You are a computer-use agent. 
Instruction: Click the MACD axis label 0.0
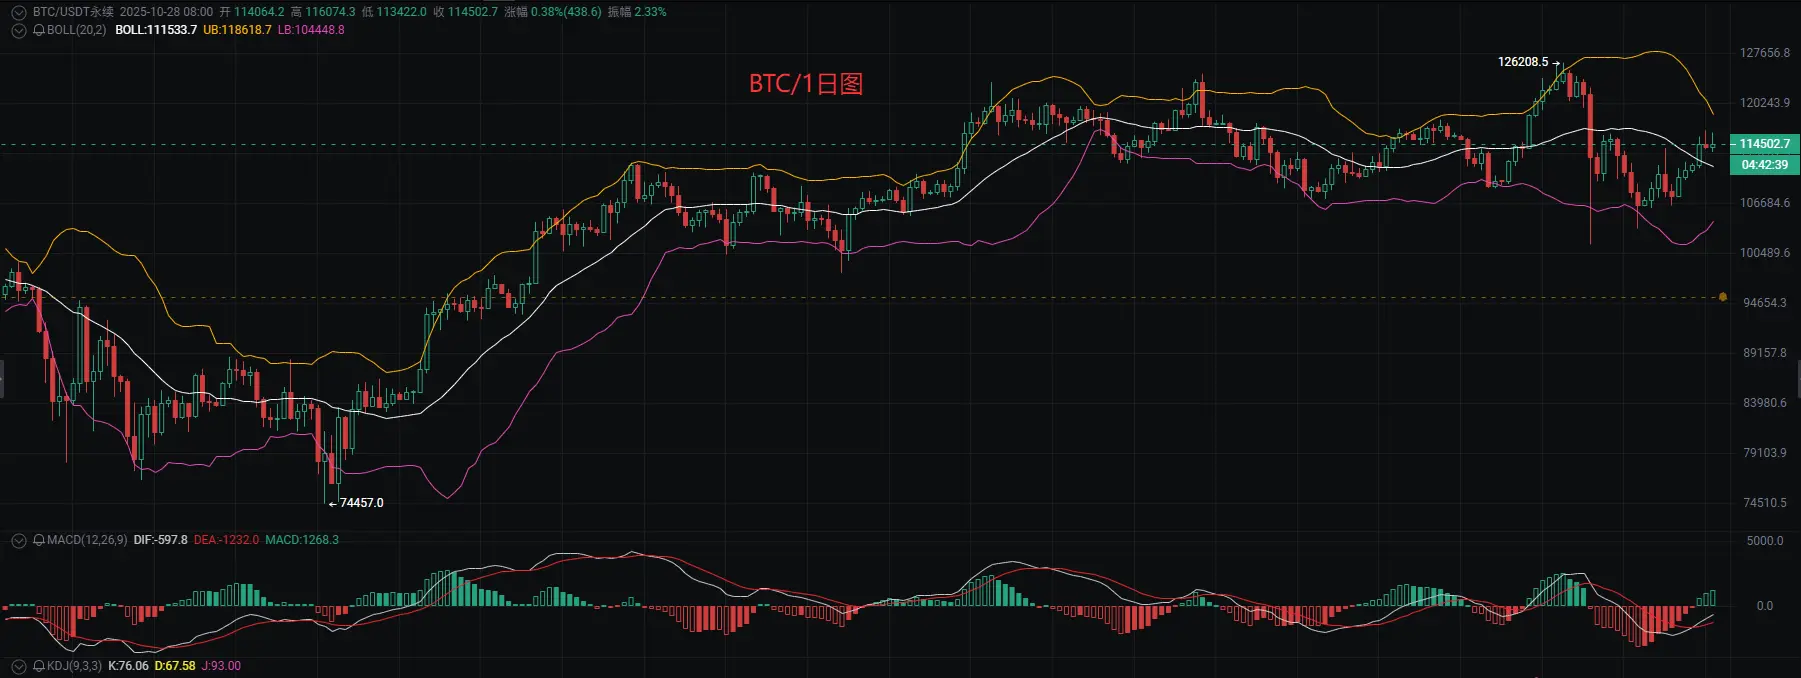(1765, 606)
